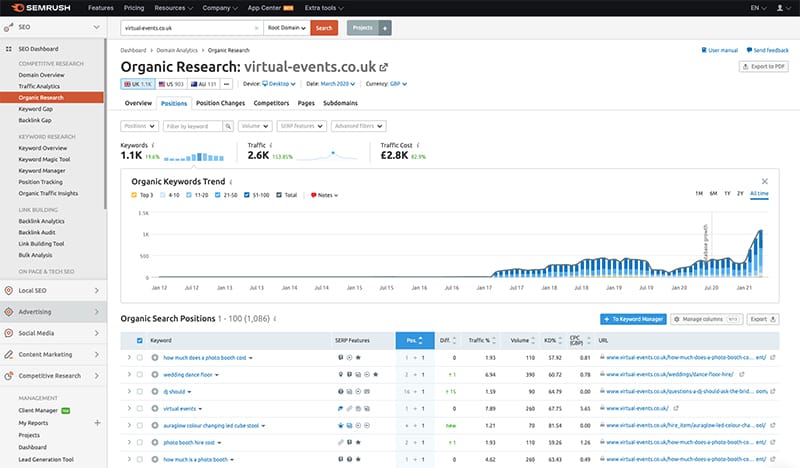Click the keyword filter magnifier icon
Screen dimensions: 800x468
pos(227,127)
